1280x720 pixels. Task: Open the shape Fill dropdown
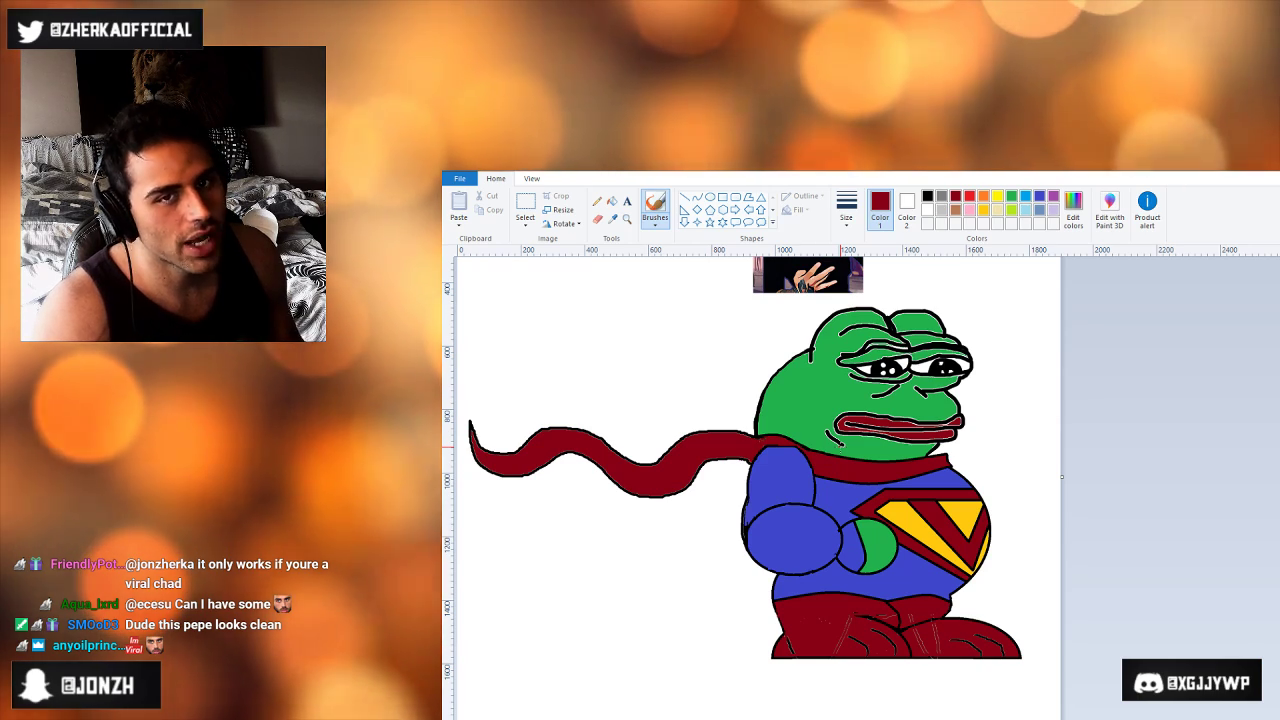[794, 210]
